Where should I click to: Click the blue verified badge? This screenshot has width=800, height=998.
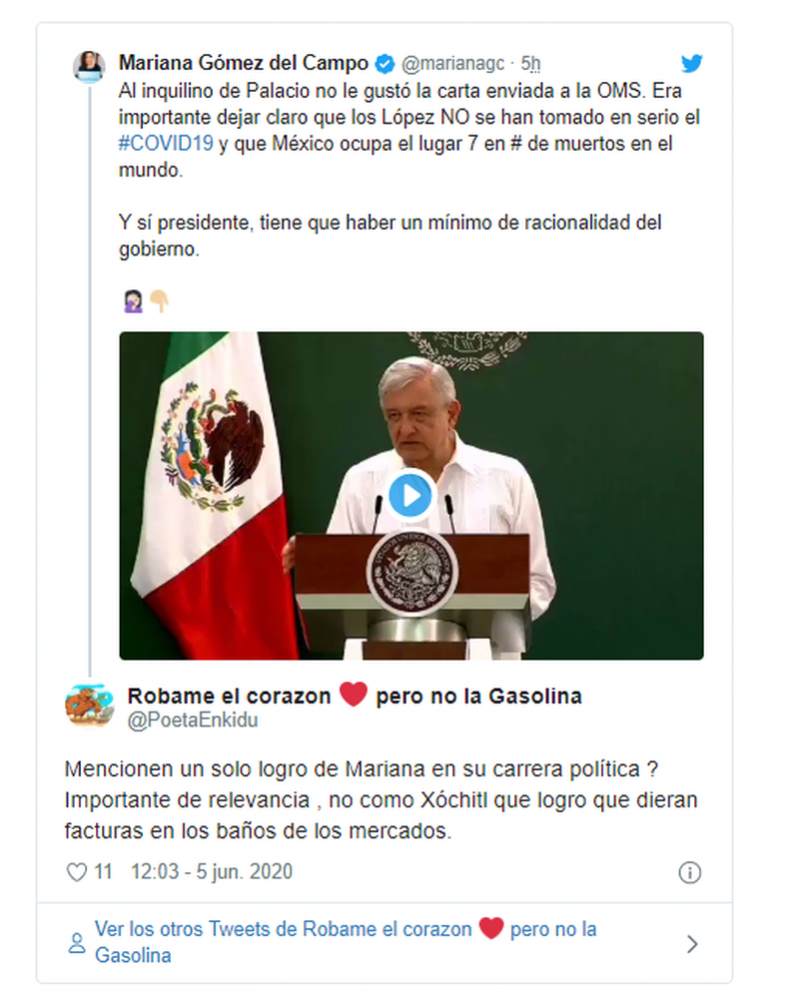(x=384, y=64)
